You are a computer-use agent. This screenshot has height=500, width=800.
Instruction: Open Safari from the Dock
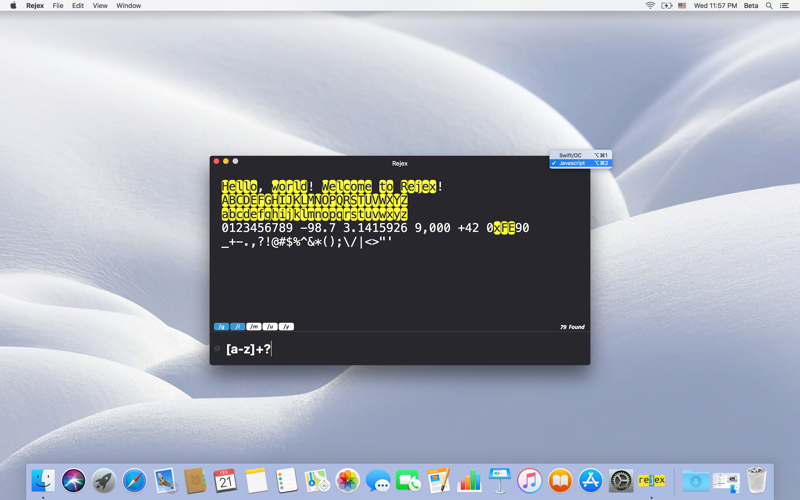click(x=134, y=481)
